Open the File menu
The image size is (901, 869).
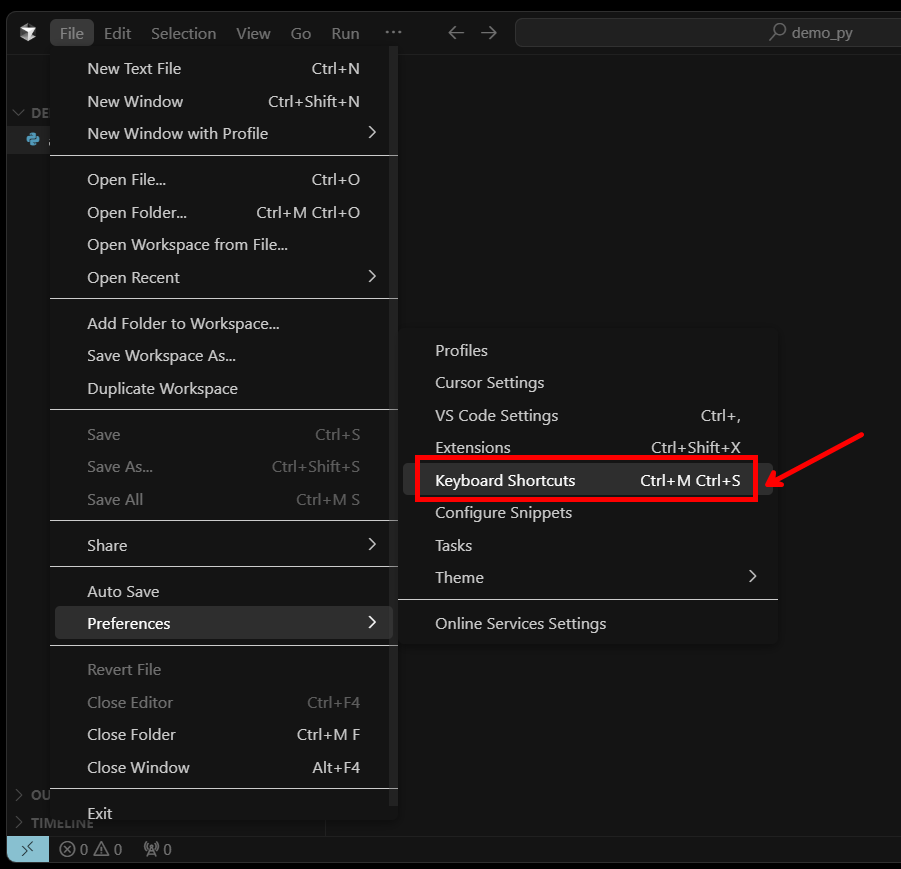coord(72,33)
